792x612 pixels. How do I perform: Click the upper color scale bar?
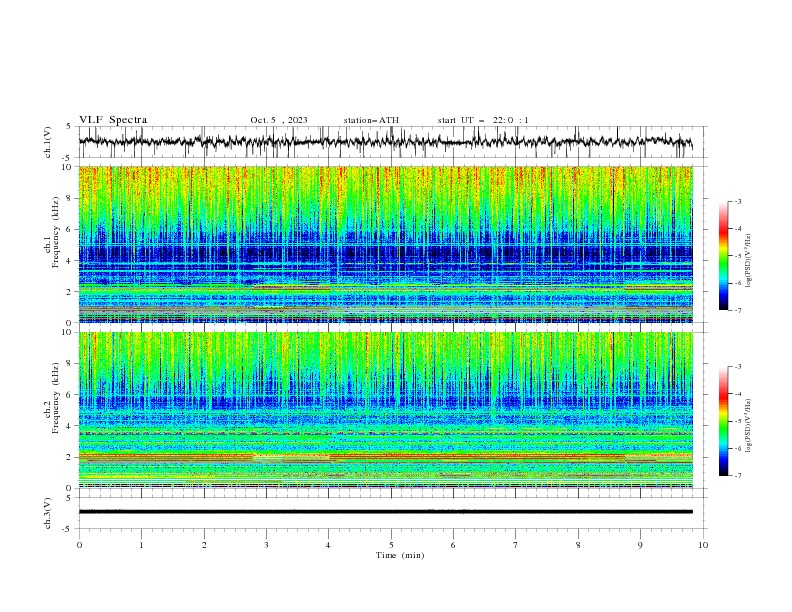(723, 256)
